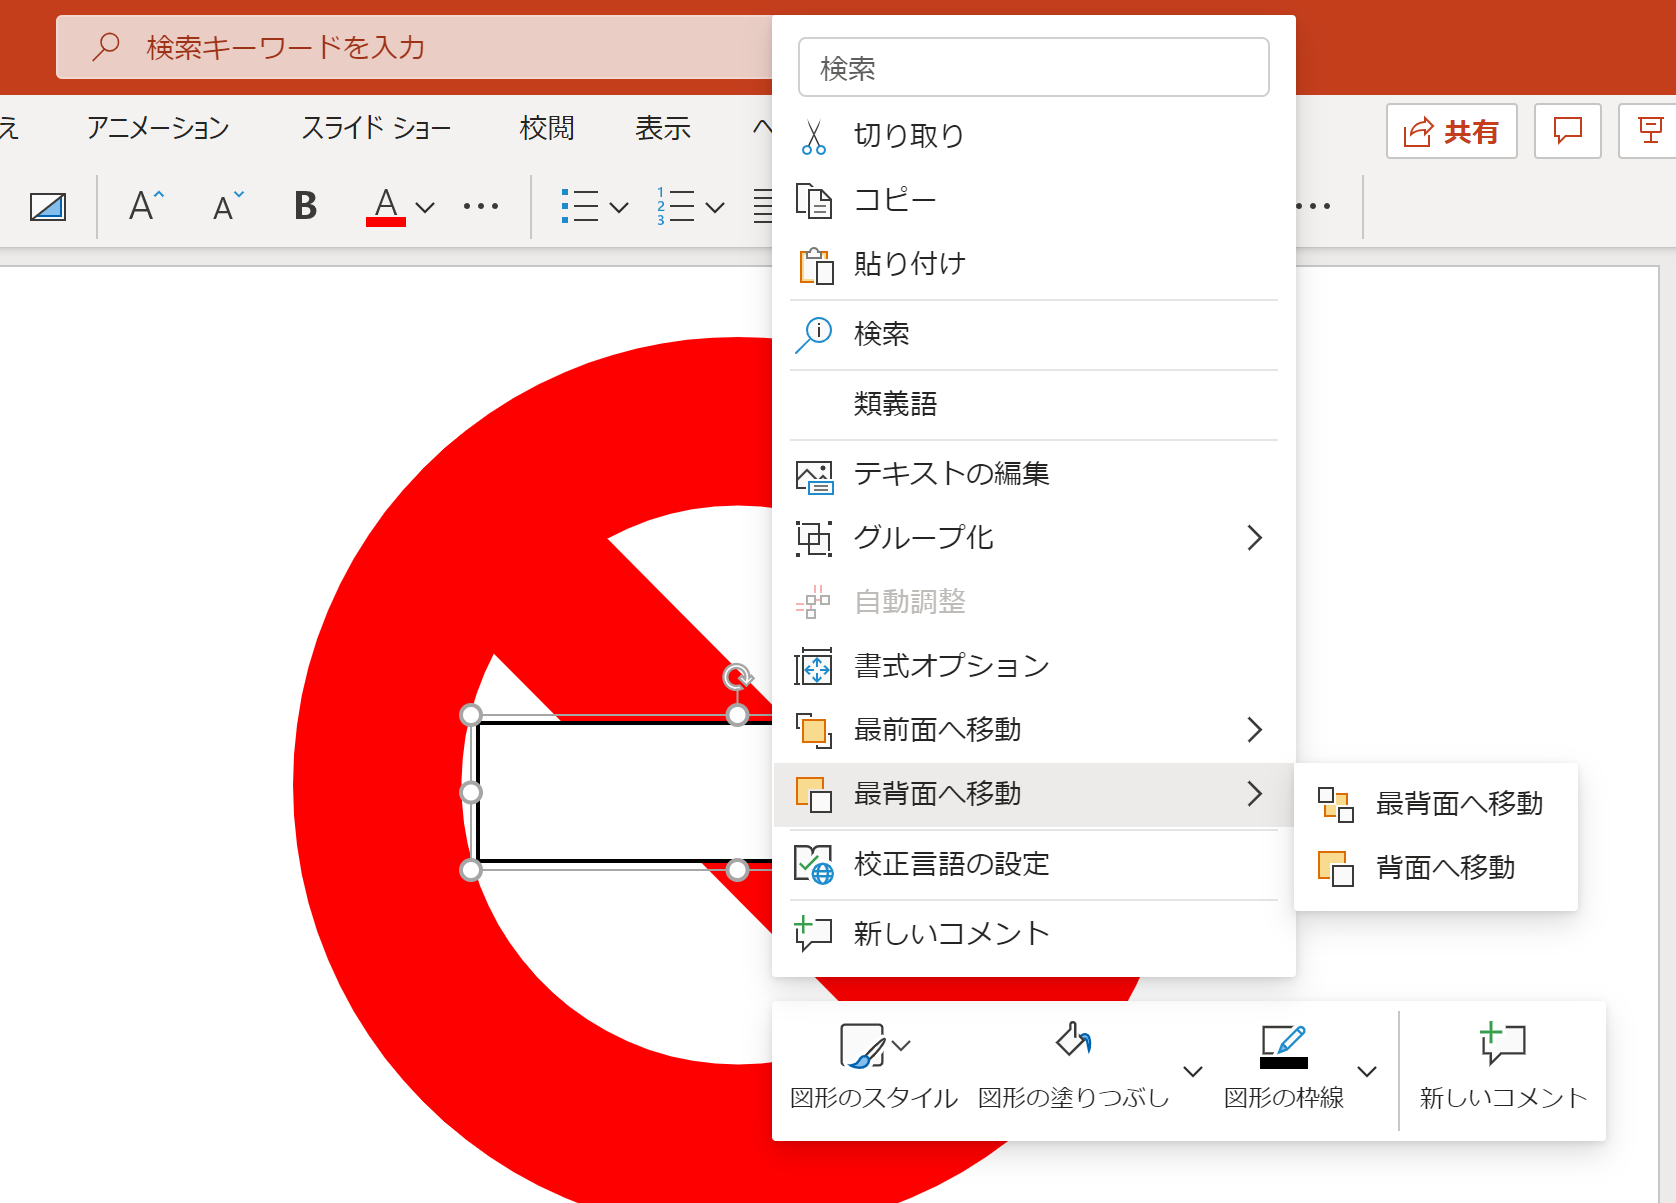
Task: Click the 図形の塗りつぶし paint bucket icon
Action: tap(1073, 1041)
